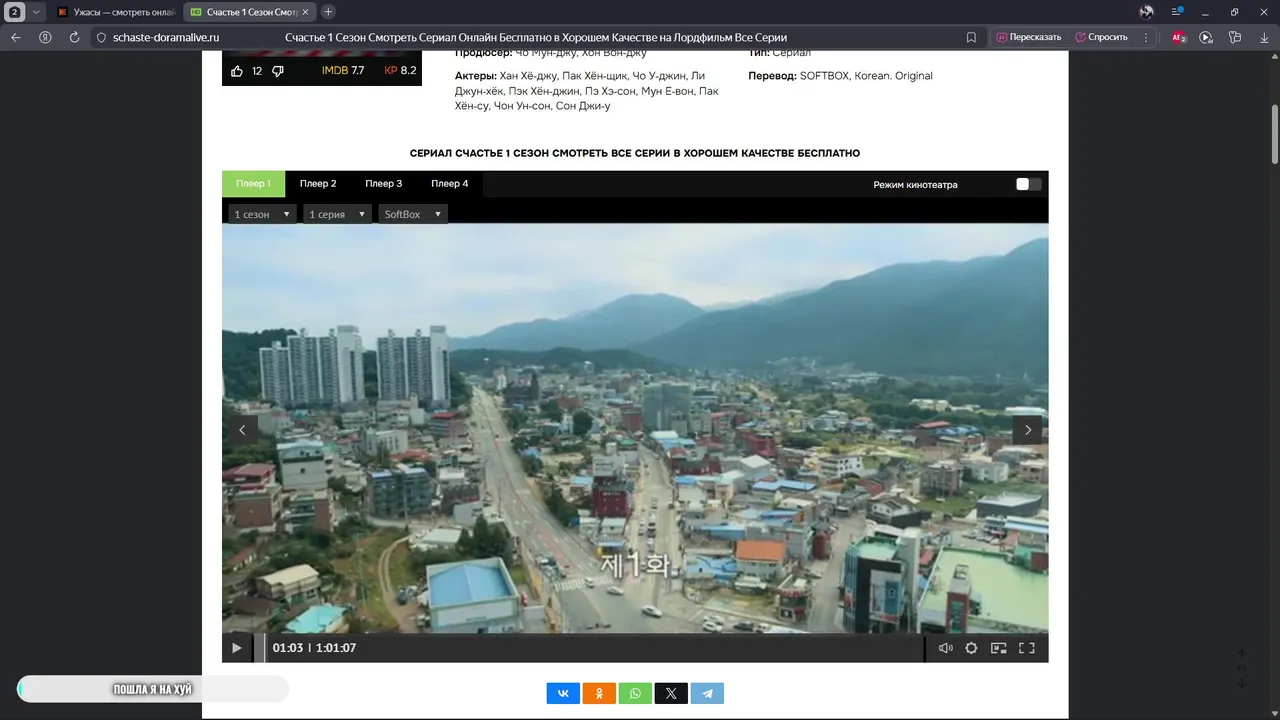Click the Спросить button
The image size is (1280, 720).
pyautogui.click(x=1101, y=37)
